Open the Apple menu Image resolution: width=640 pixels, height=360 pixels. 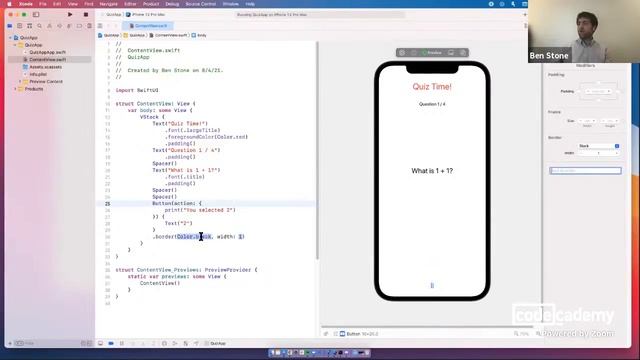tap(9, 4)
